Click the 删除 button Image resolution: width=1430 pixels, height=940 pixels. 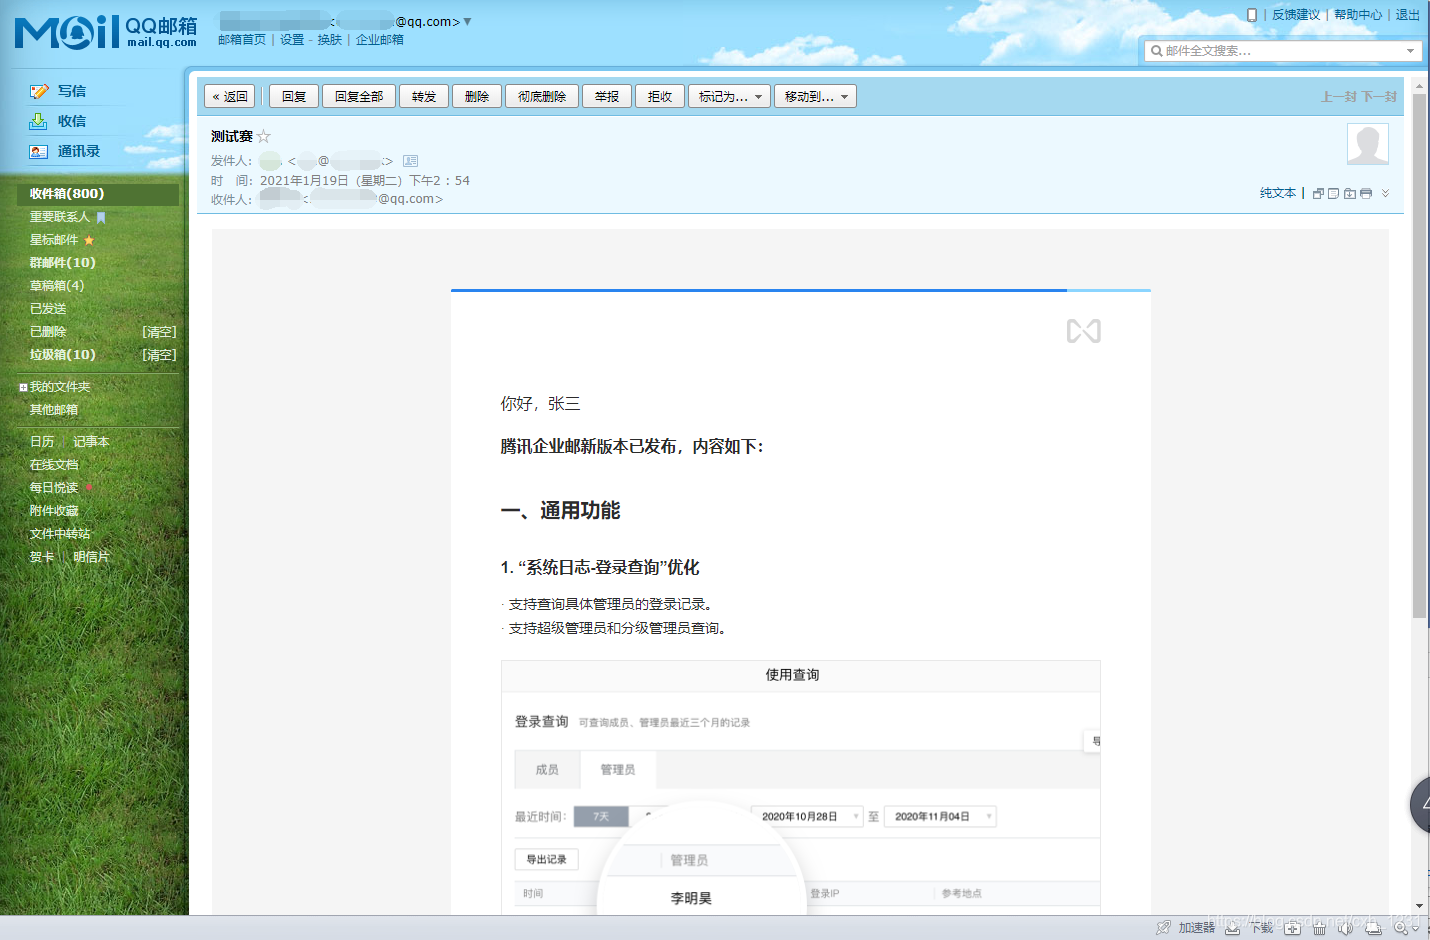pos(477,96)
